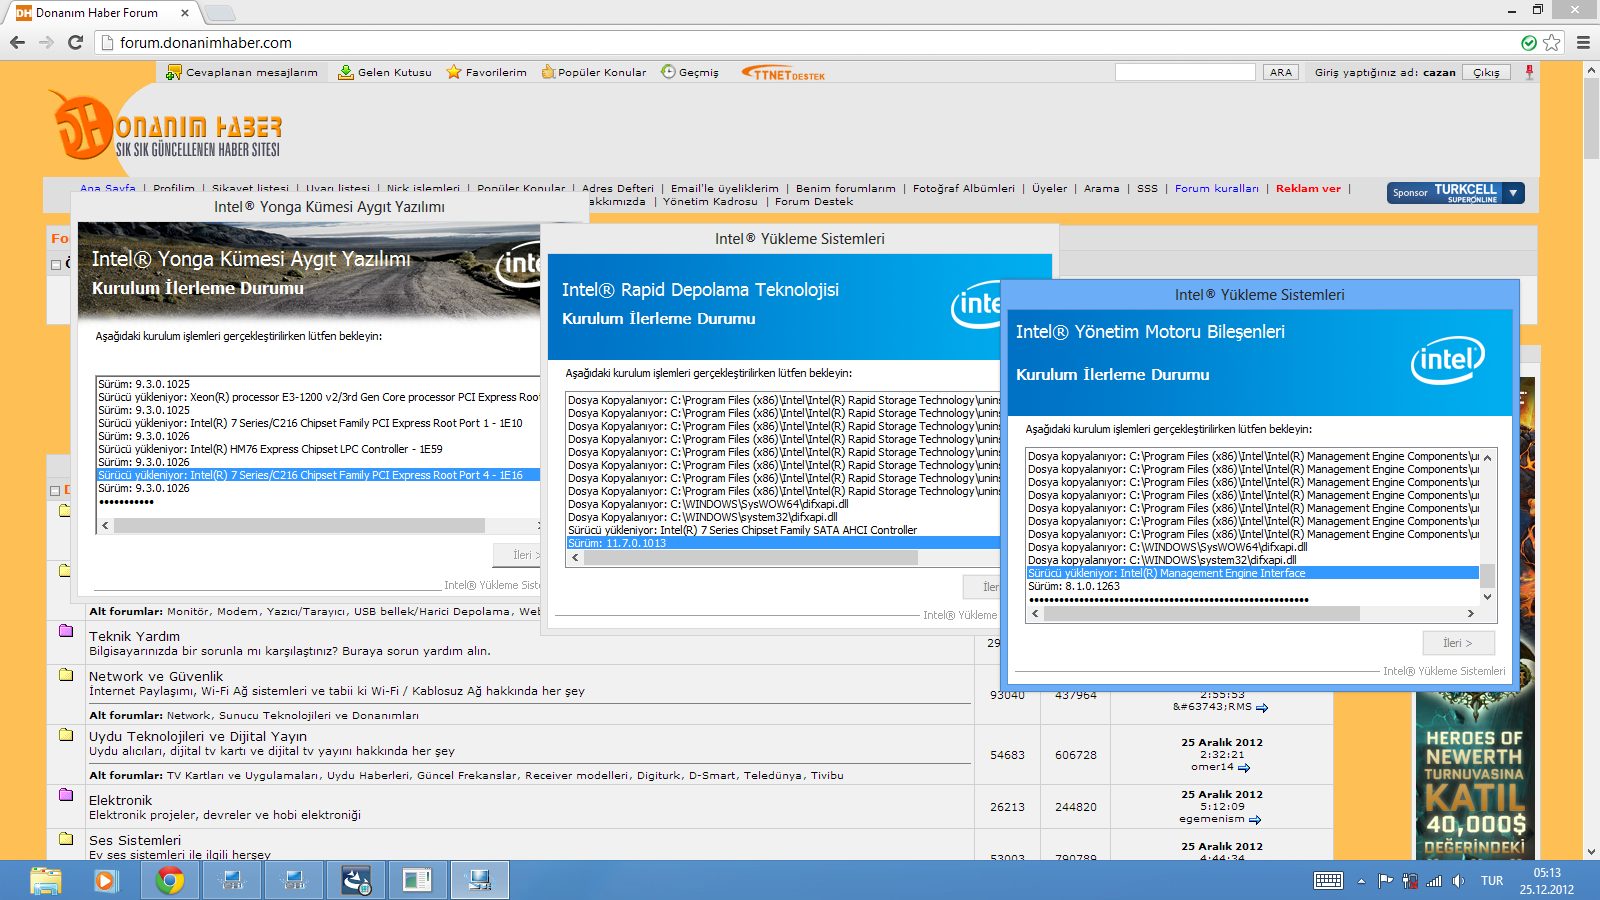This screenshot has width=1600, height=900.
Task: Click İleri in Management Engine installer
Action: click(1459, 643)
